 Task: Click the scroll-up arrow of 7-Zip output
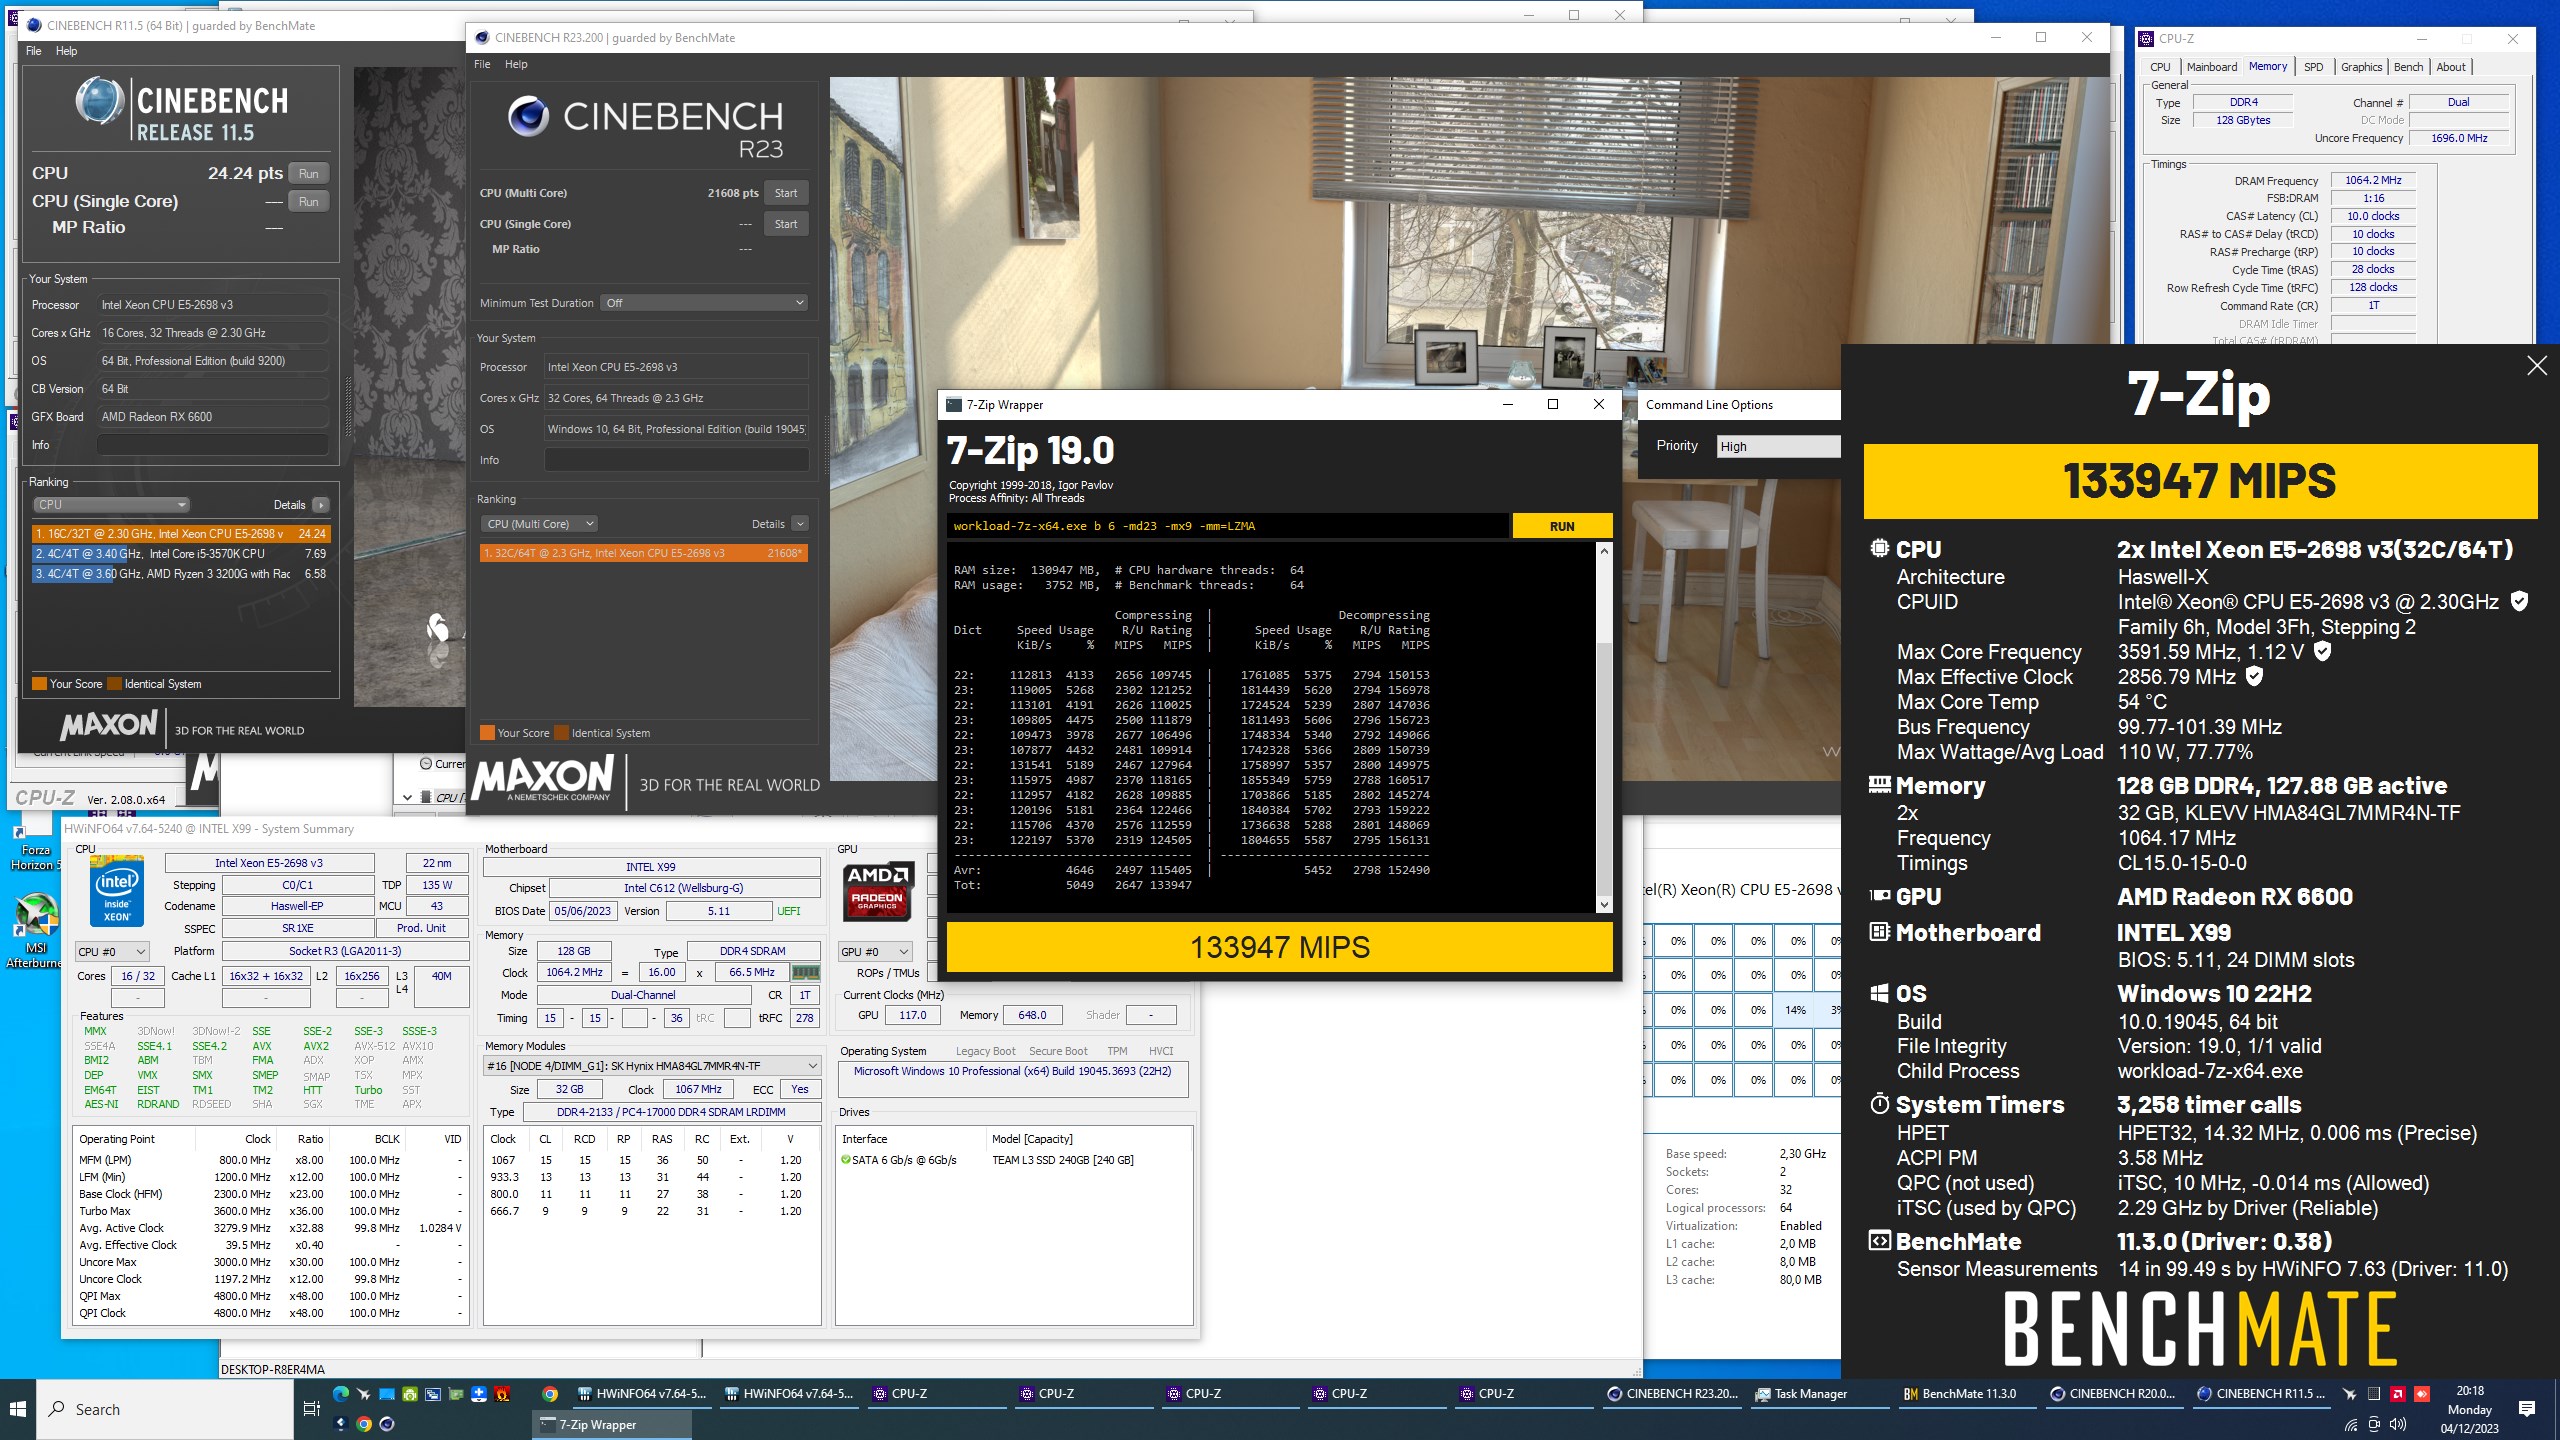click(1604, 551)
